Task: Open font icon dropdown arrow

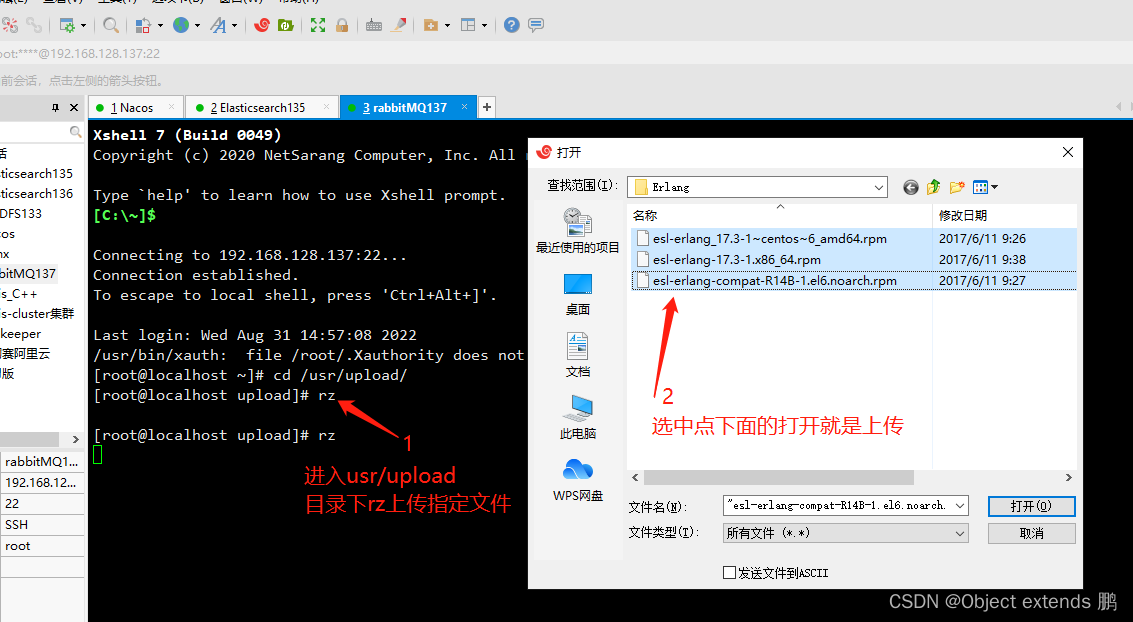Action: click(235, 25)
